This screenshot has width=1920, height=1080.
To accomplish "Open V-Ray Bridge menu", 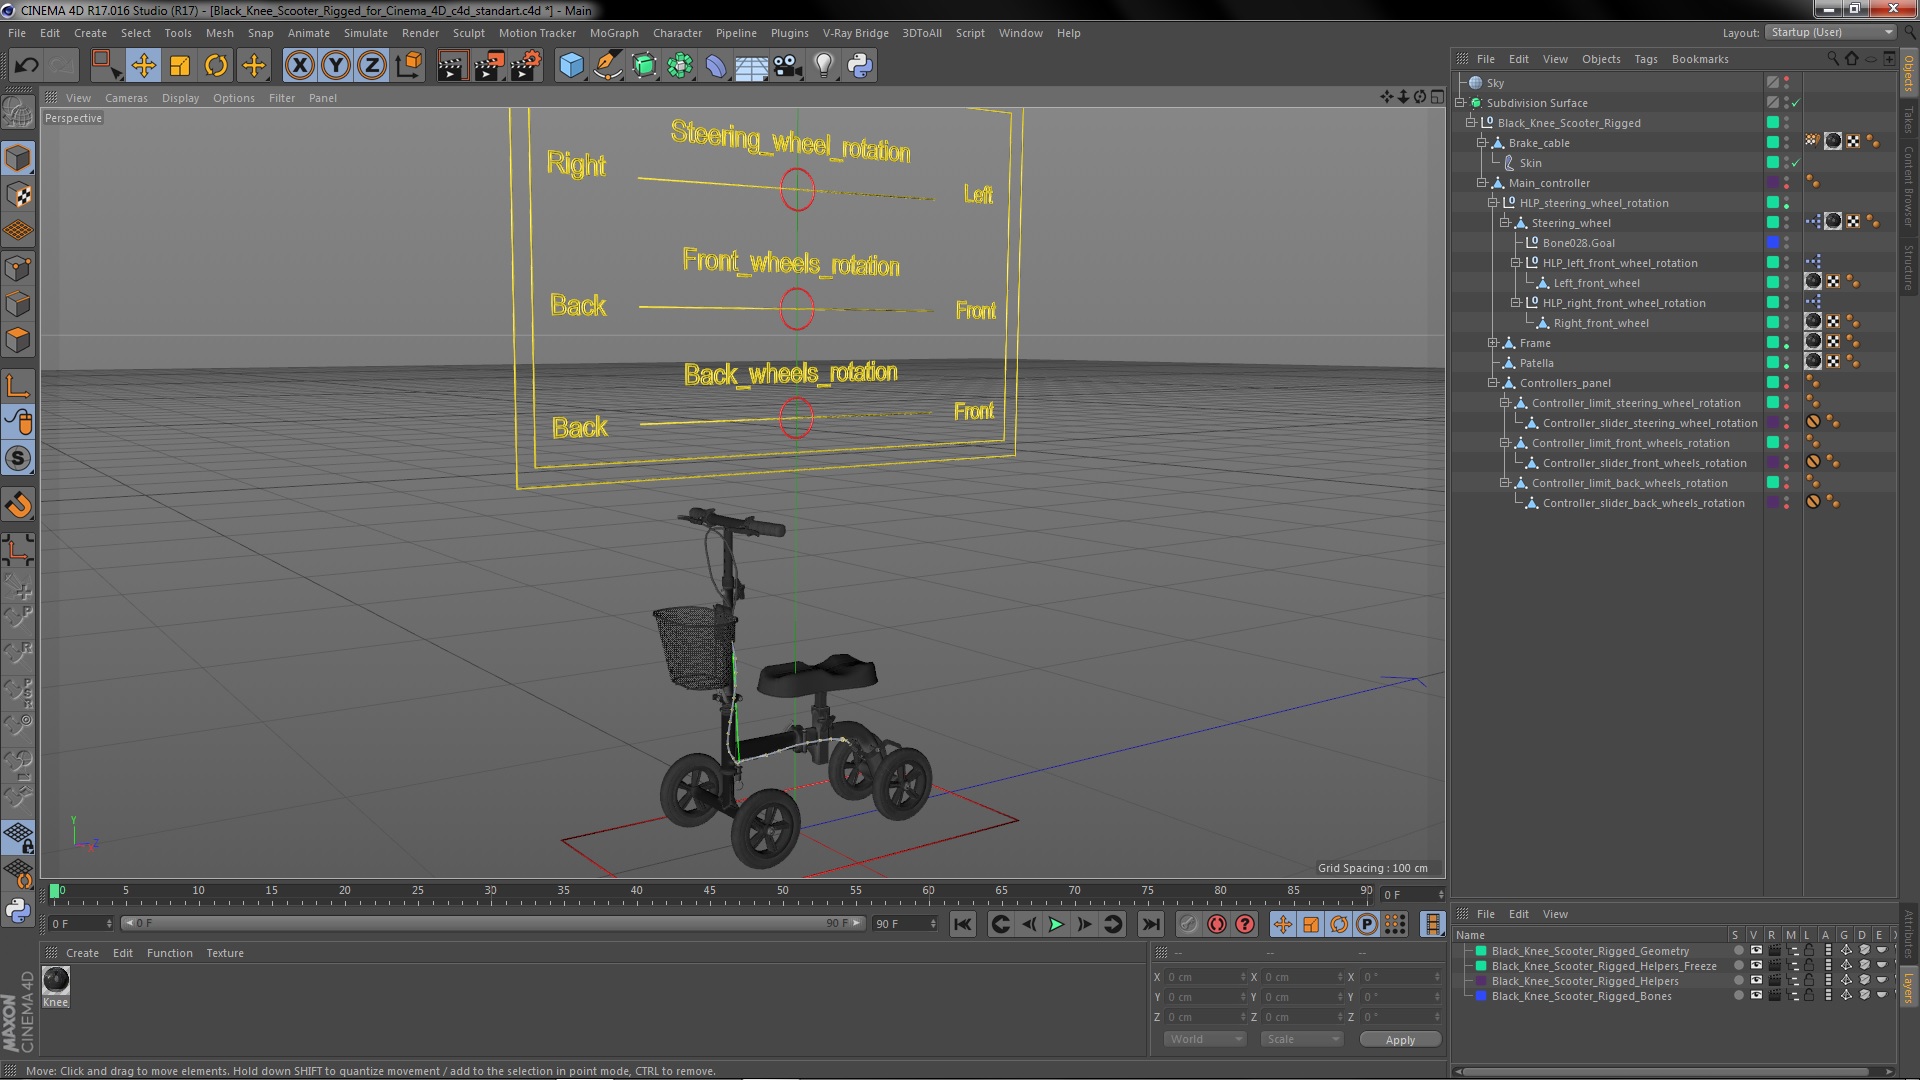I will [855, 33].
